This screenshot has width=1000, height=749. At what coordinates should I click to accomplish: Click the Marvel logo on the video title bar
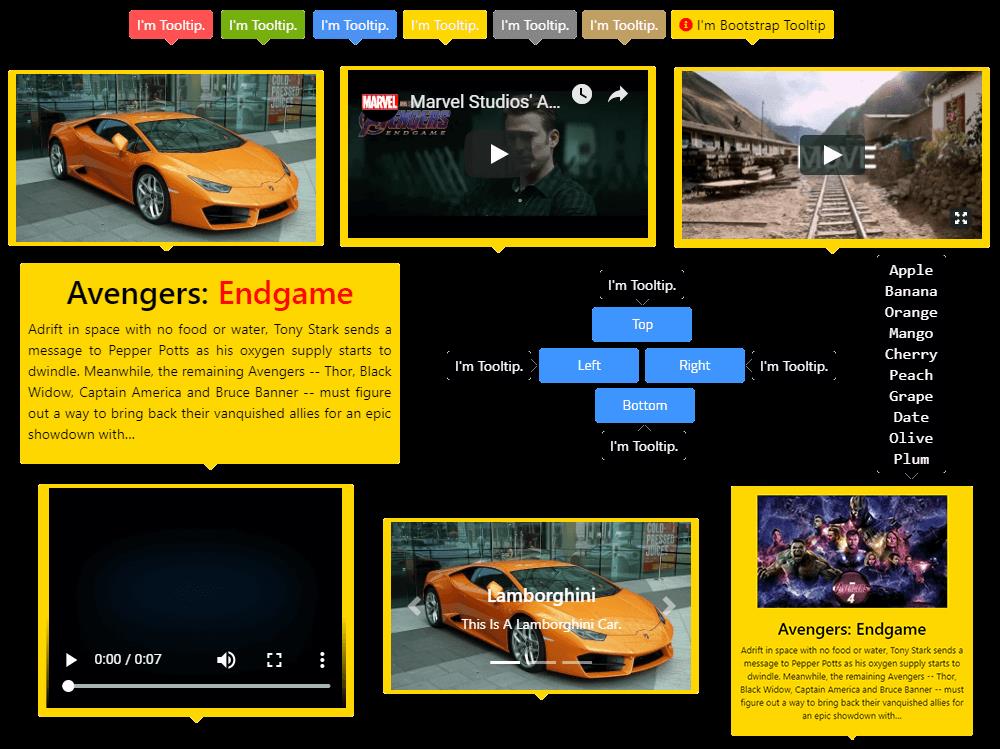379,102
